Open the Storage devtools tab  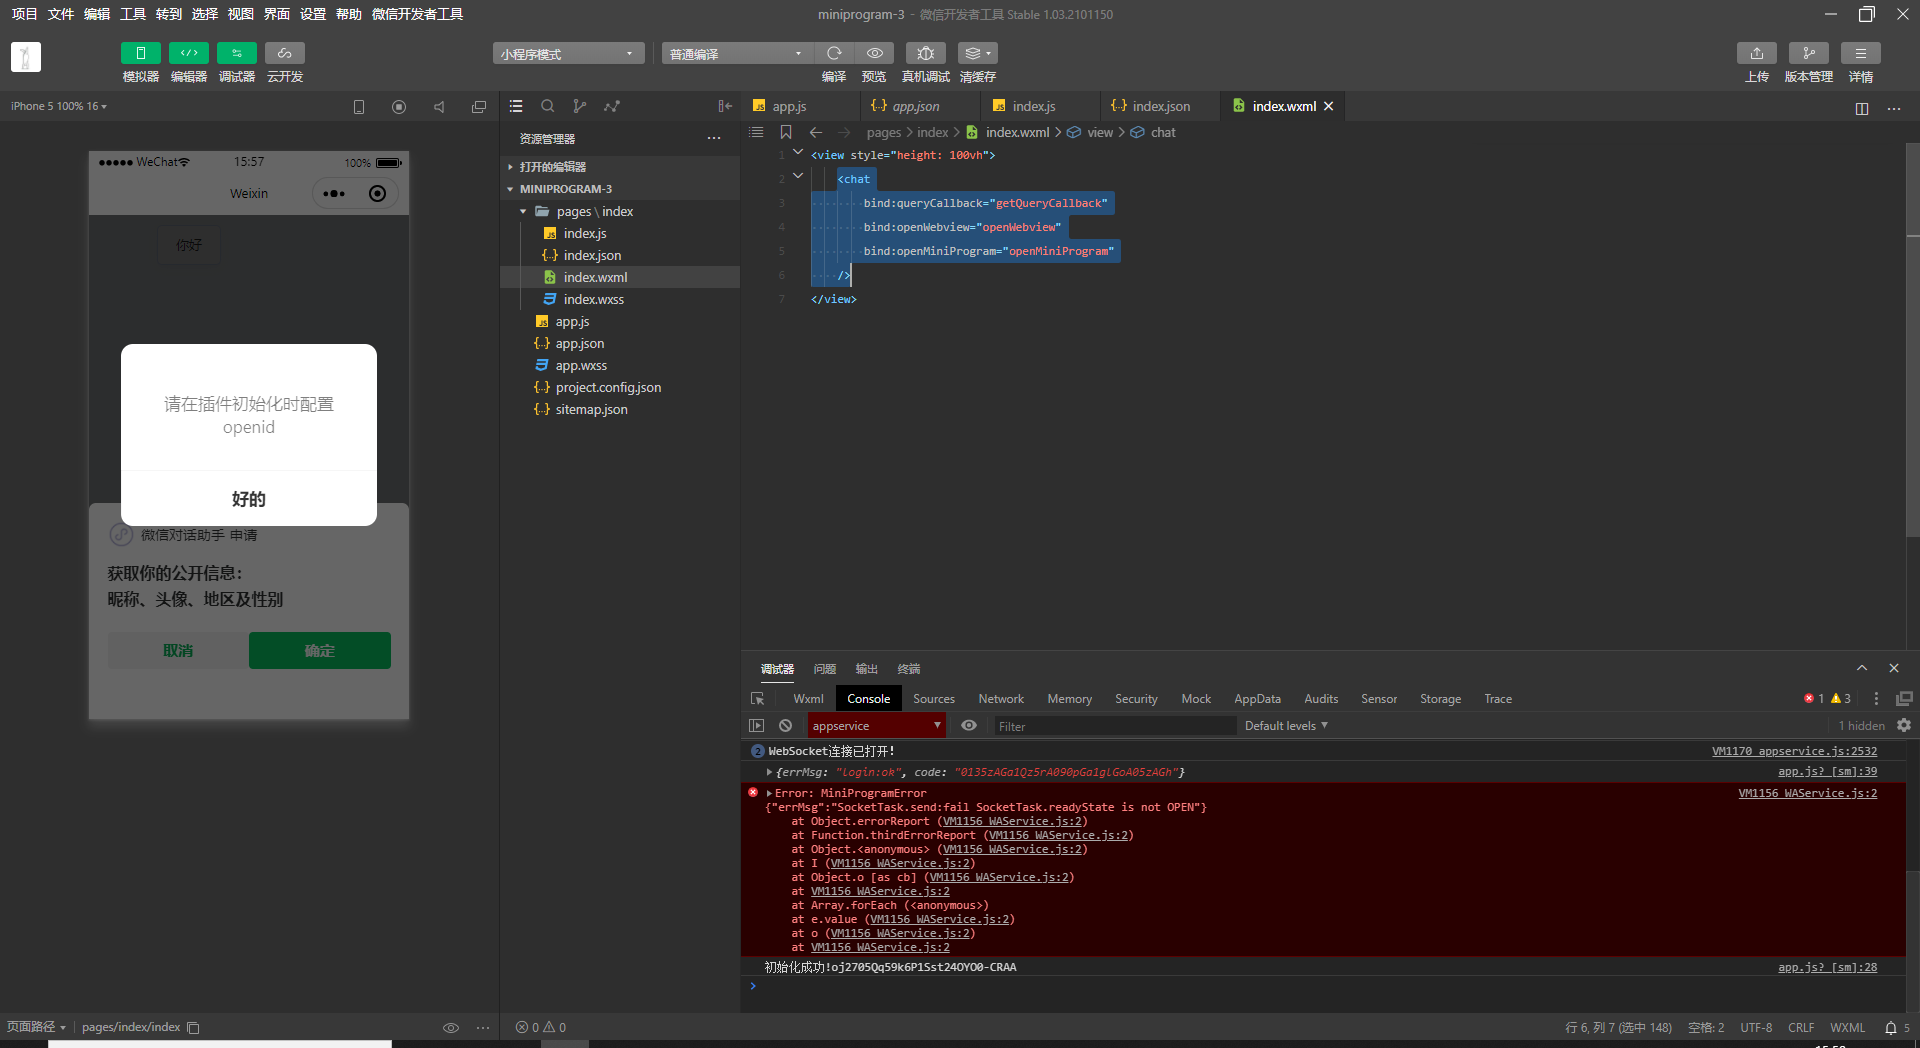[1440, 699]
